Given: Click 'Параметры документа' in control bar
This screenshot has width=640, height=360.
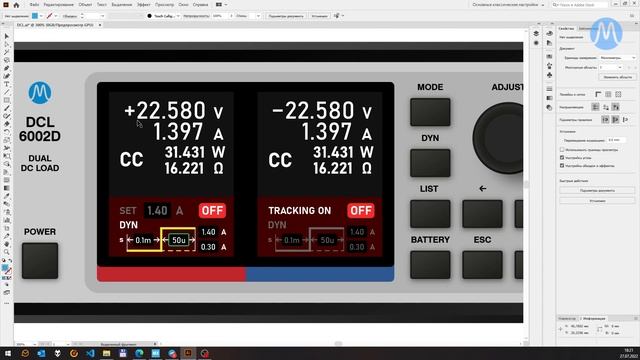Looking at the screenshot, I should 286,16.
